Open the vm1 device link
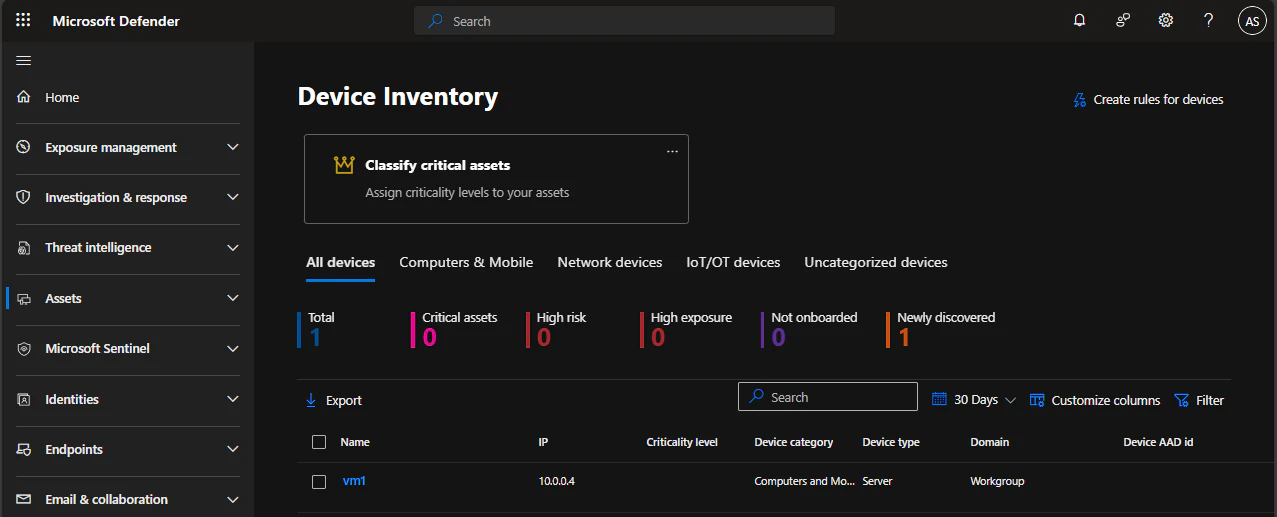1277x517 pixels. (x=354, y=481)
